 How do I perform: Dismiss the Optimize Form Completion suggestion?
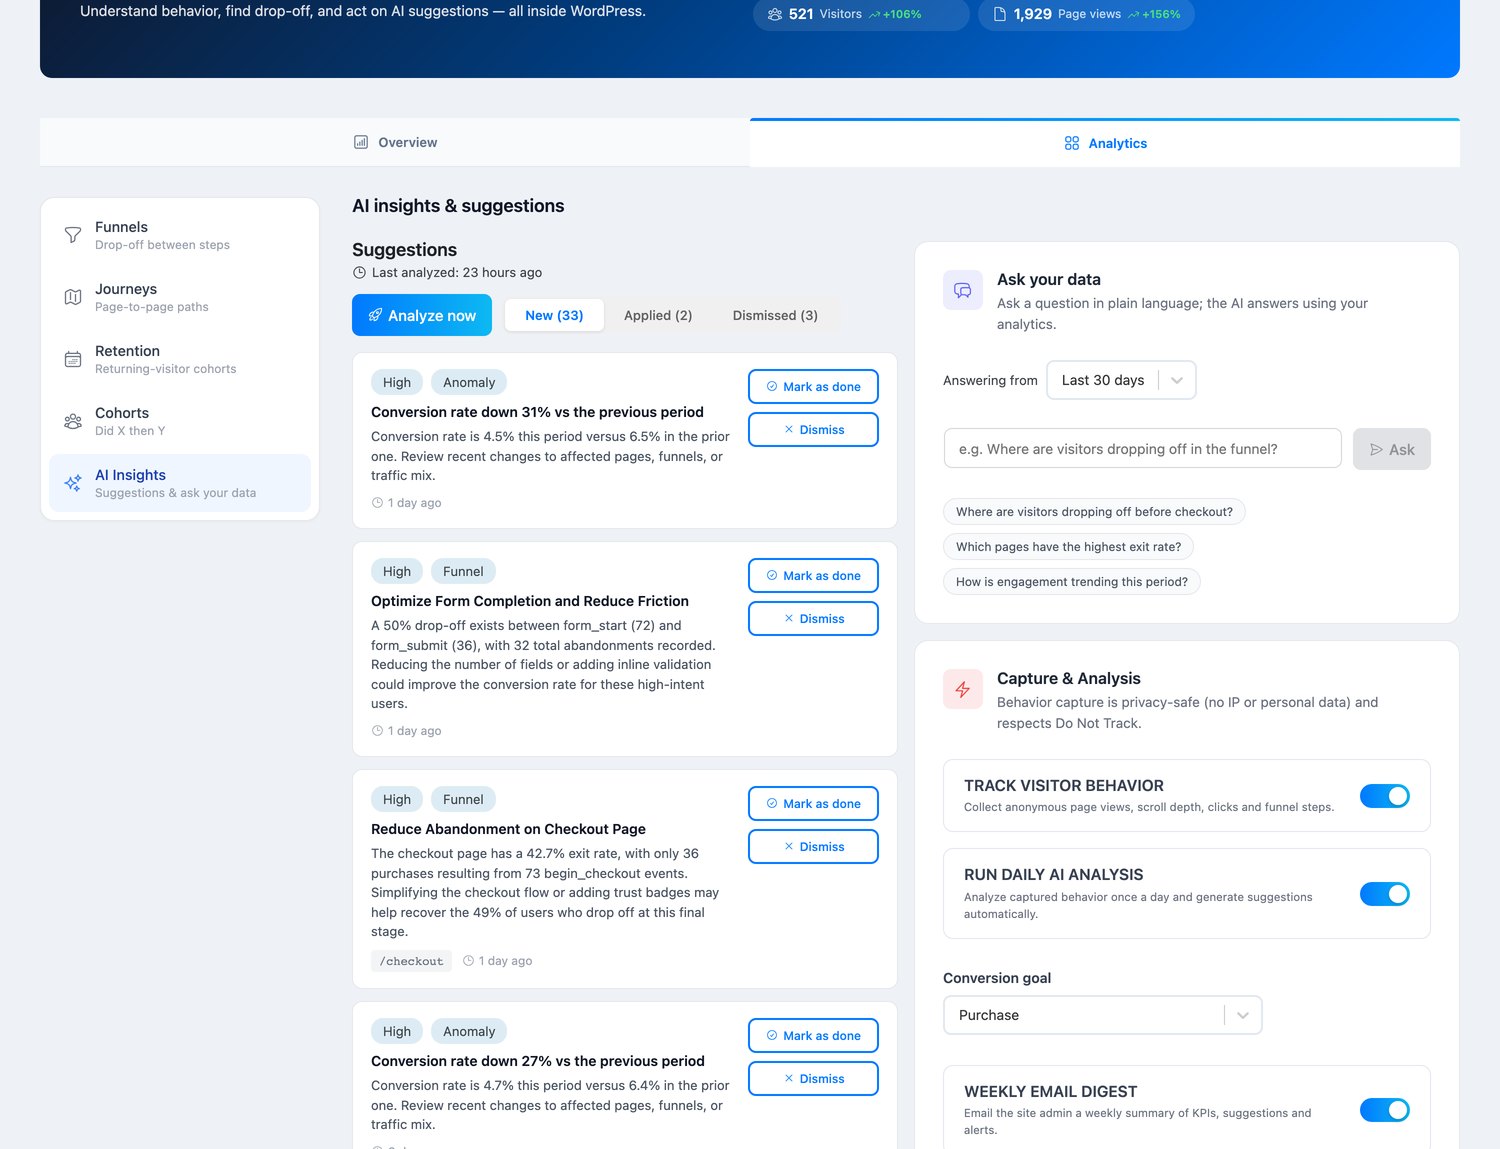coord(813,619)
